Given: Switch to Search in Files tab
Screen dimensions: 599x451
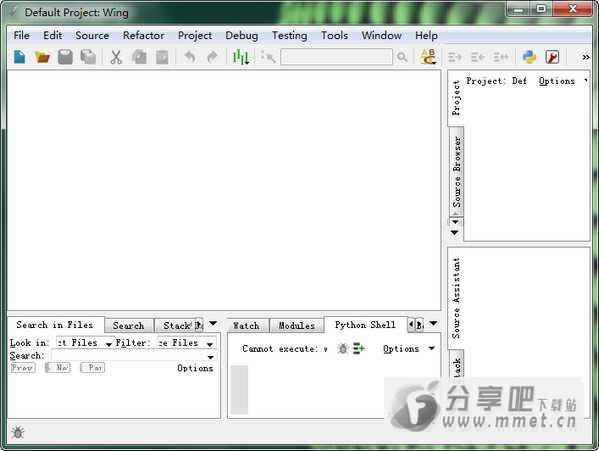Looking at the screenshot, I should (x=55, y=325).
